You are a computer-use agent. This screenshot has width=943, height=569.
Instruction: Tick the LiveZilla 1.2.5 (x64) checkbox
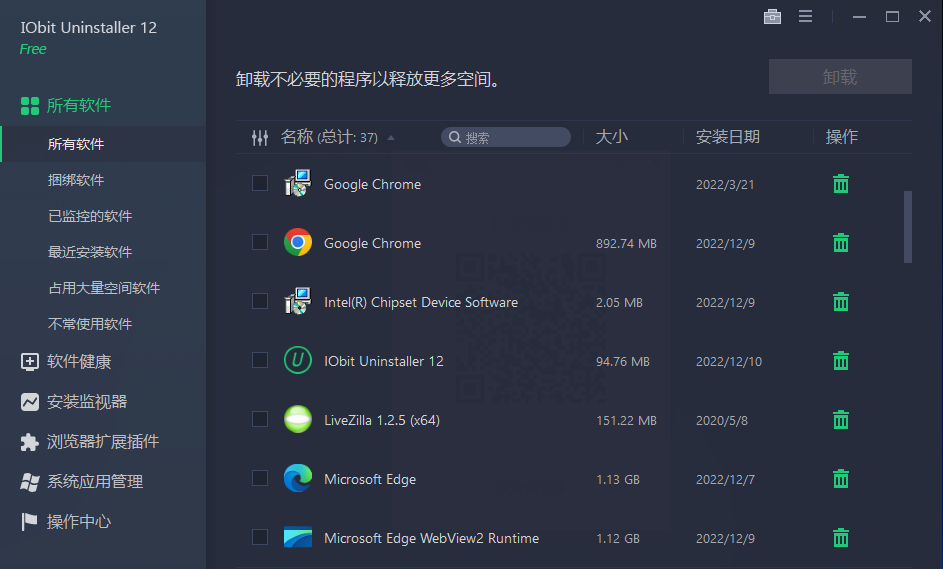(260, 419)
